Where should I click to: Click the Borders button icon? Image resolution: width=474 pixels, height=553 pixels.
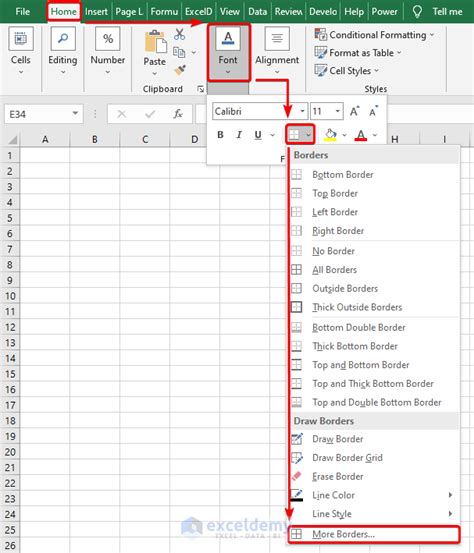tap(294, 134)
